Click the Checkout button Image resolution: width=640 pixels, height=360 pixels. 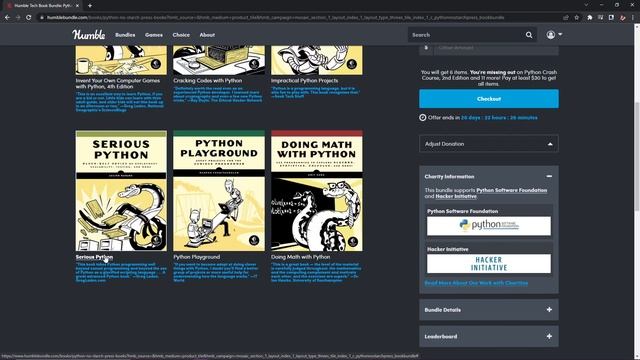pyautogui.click(x=489, y=99)
